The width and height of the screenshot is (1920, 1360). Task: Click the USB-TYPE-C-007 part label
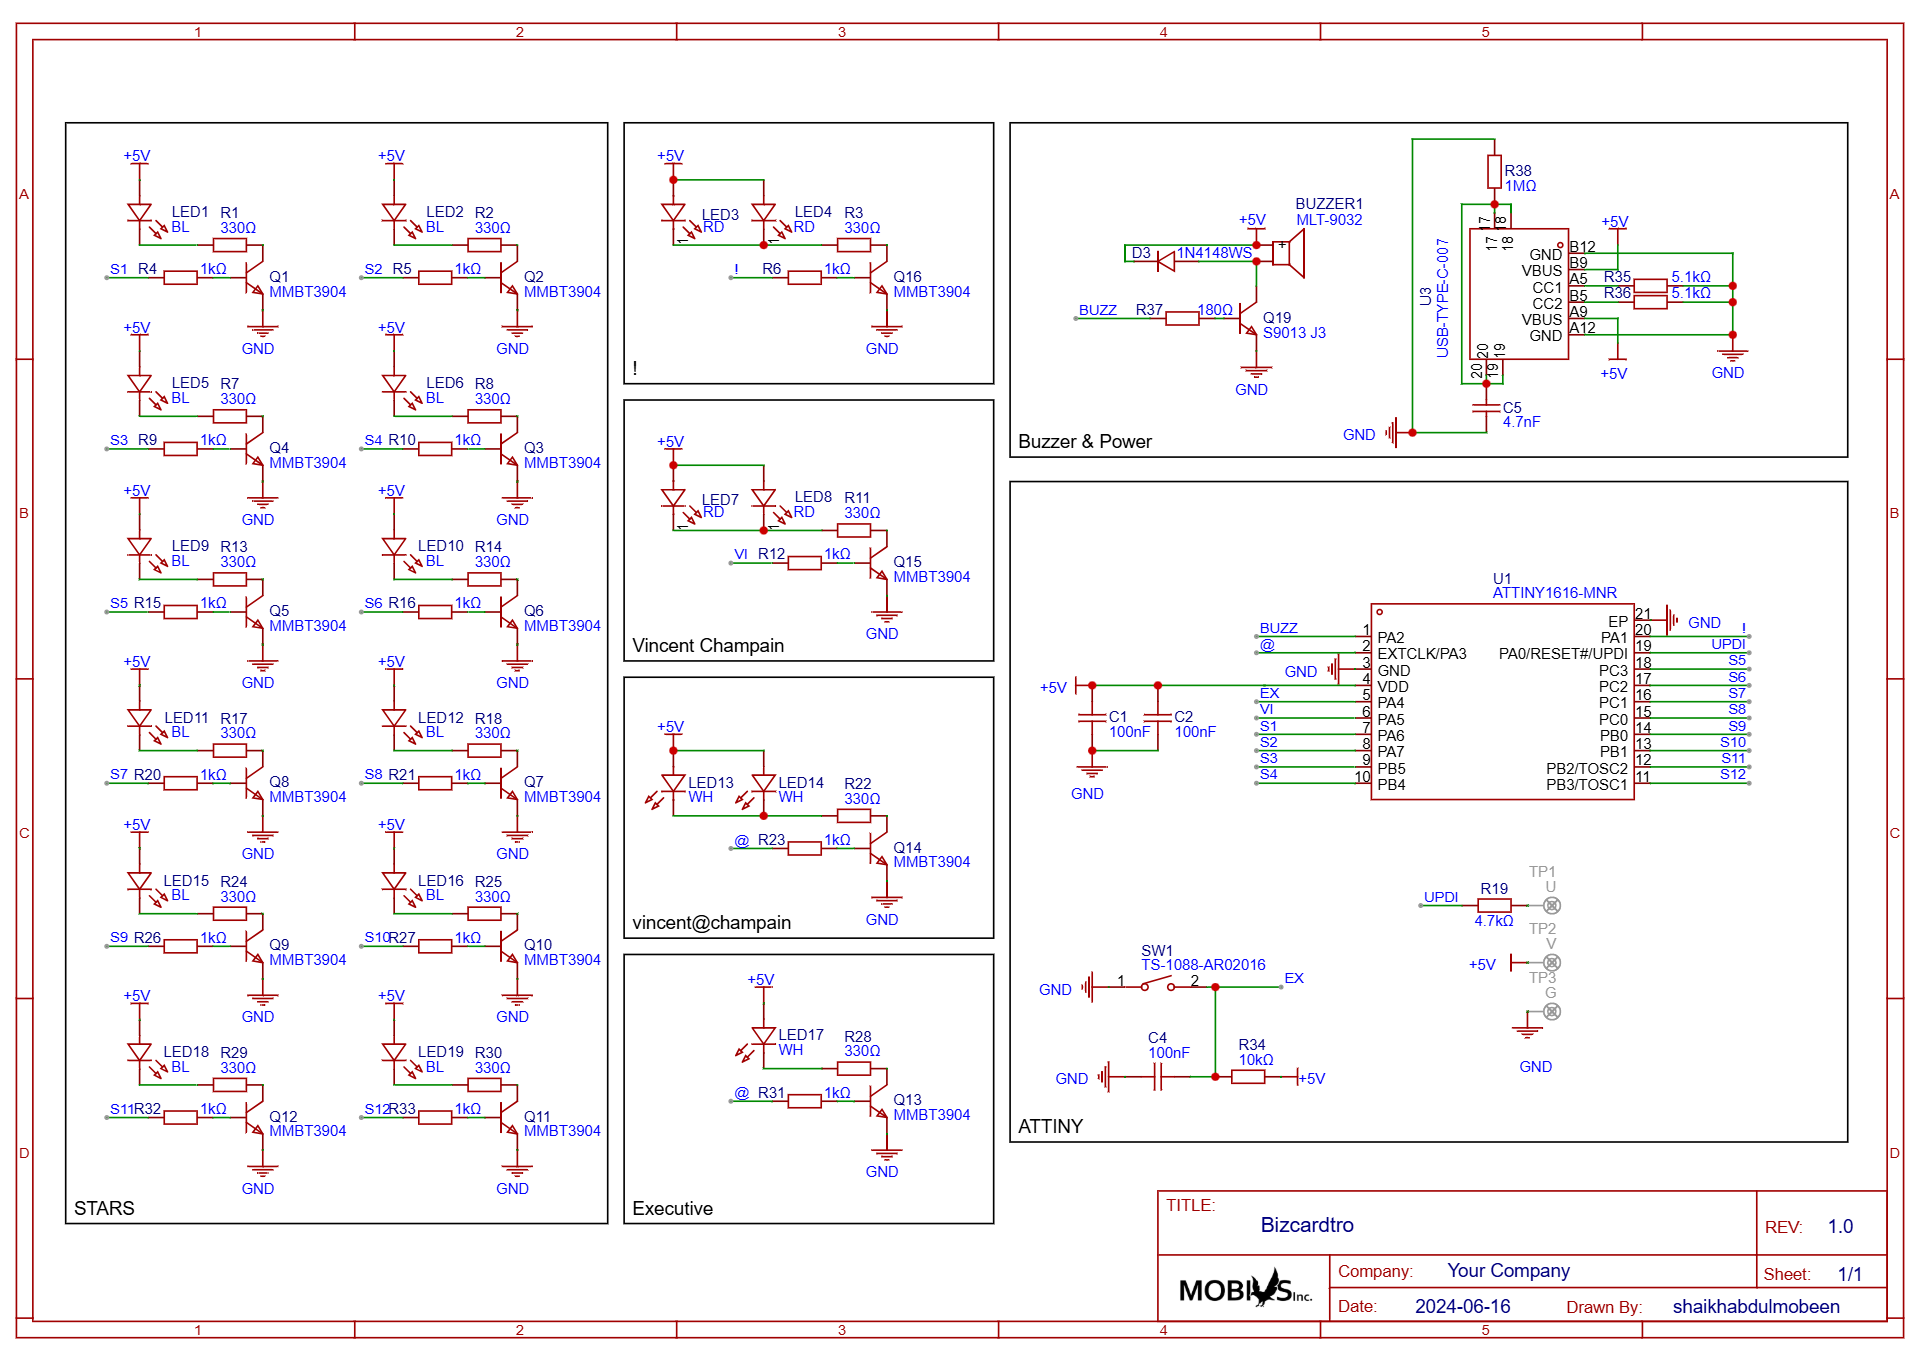[1442, 297]
